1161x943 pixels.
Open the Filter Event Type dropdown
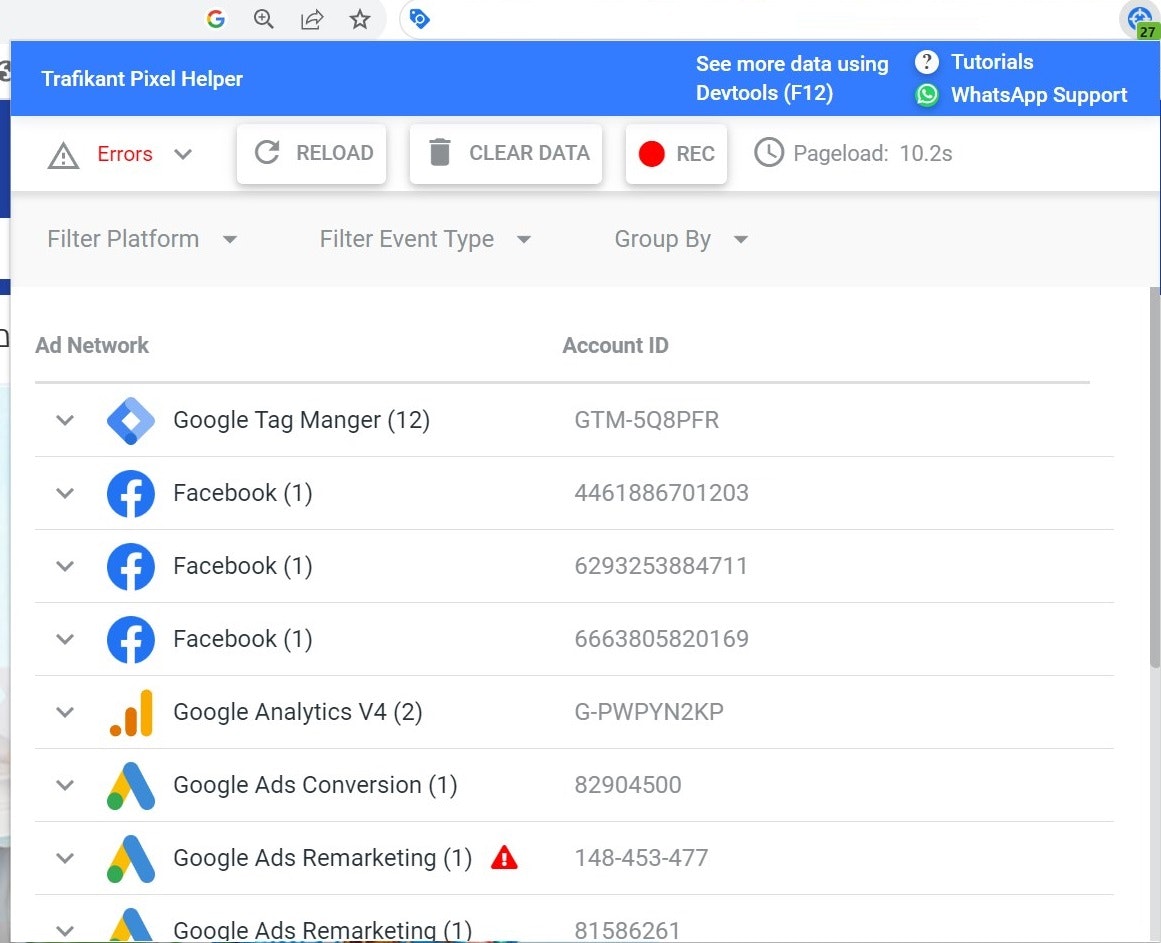point(425,239)
